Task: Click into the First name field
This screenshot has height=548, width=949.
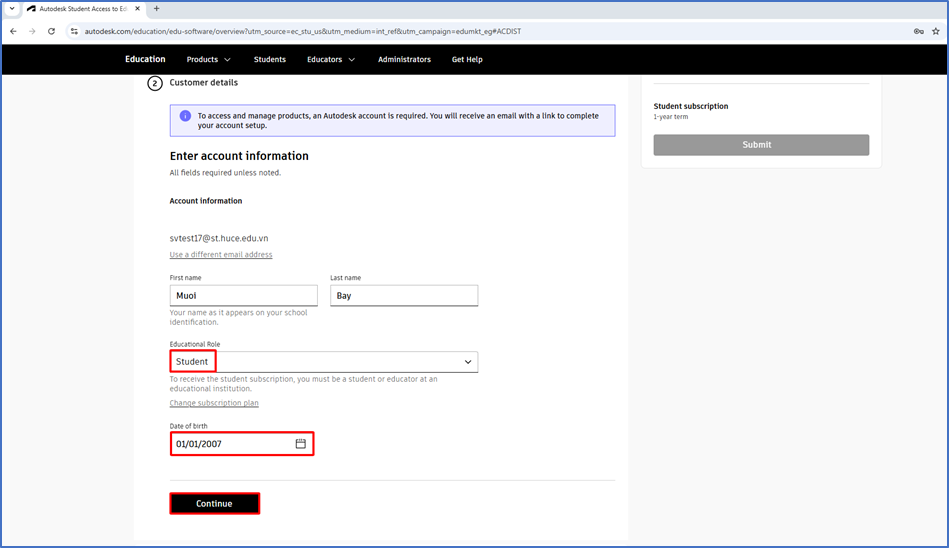Action: coord(243,296)
